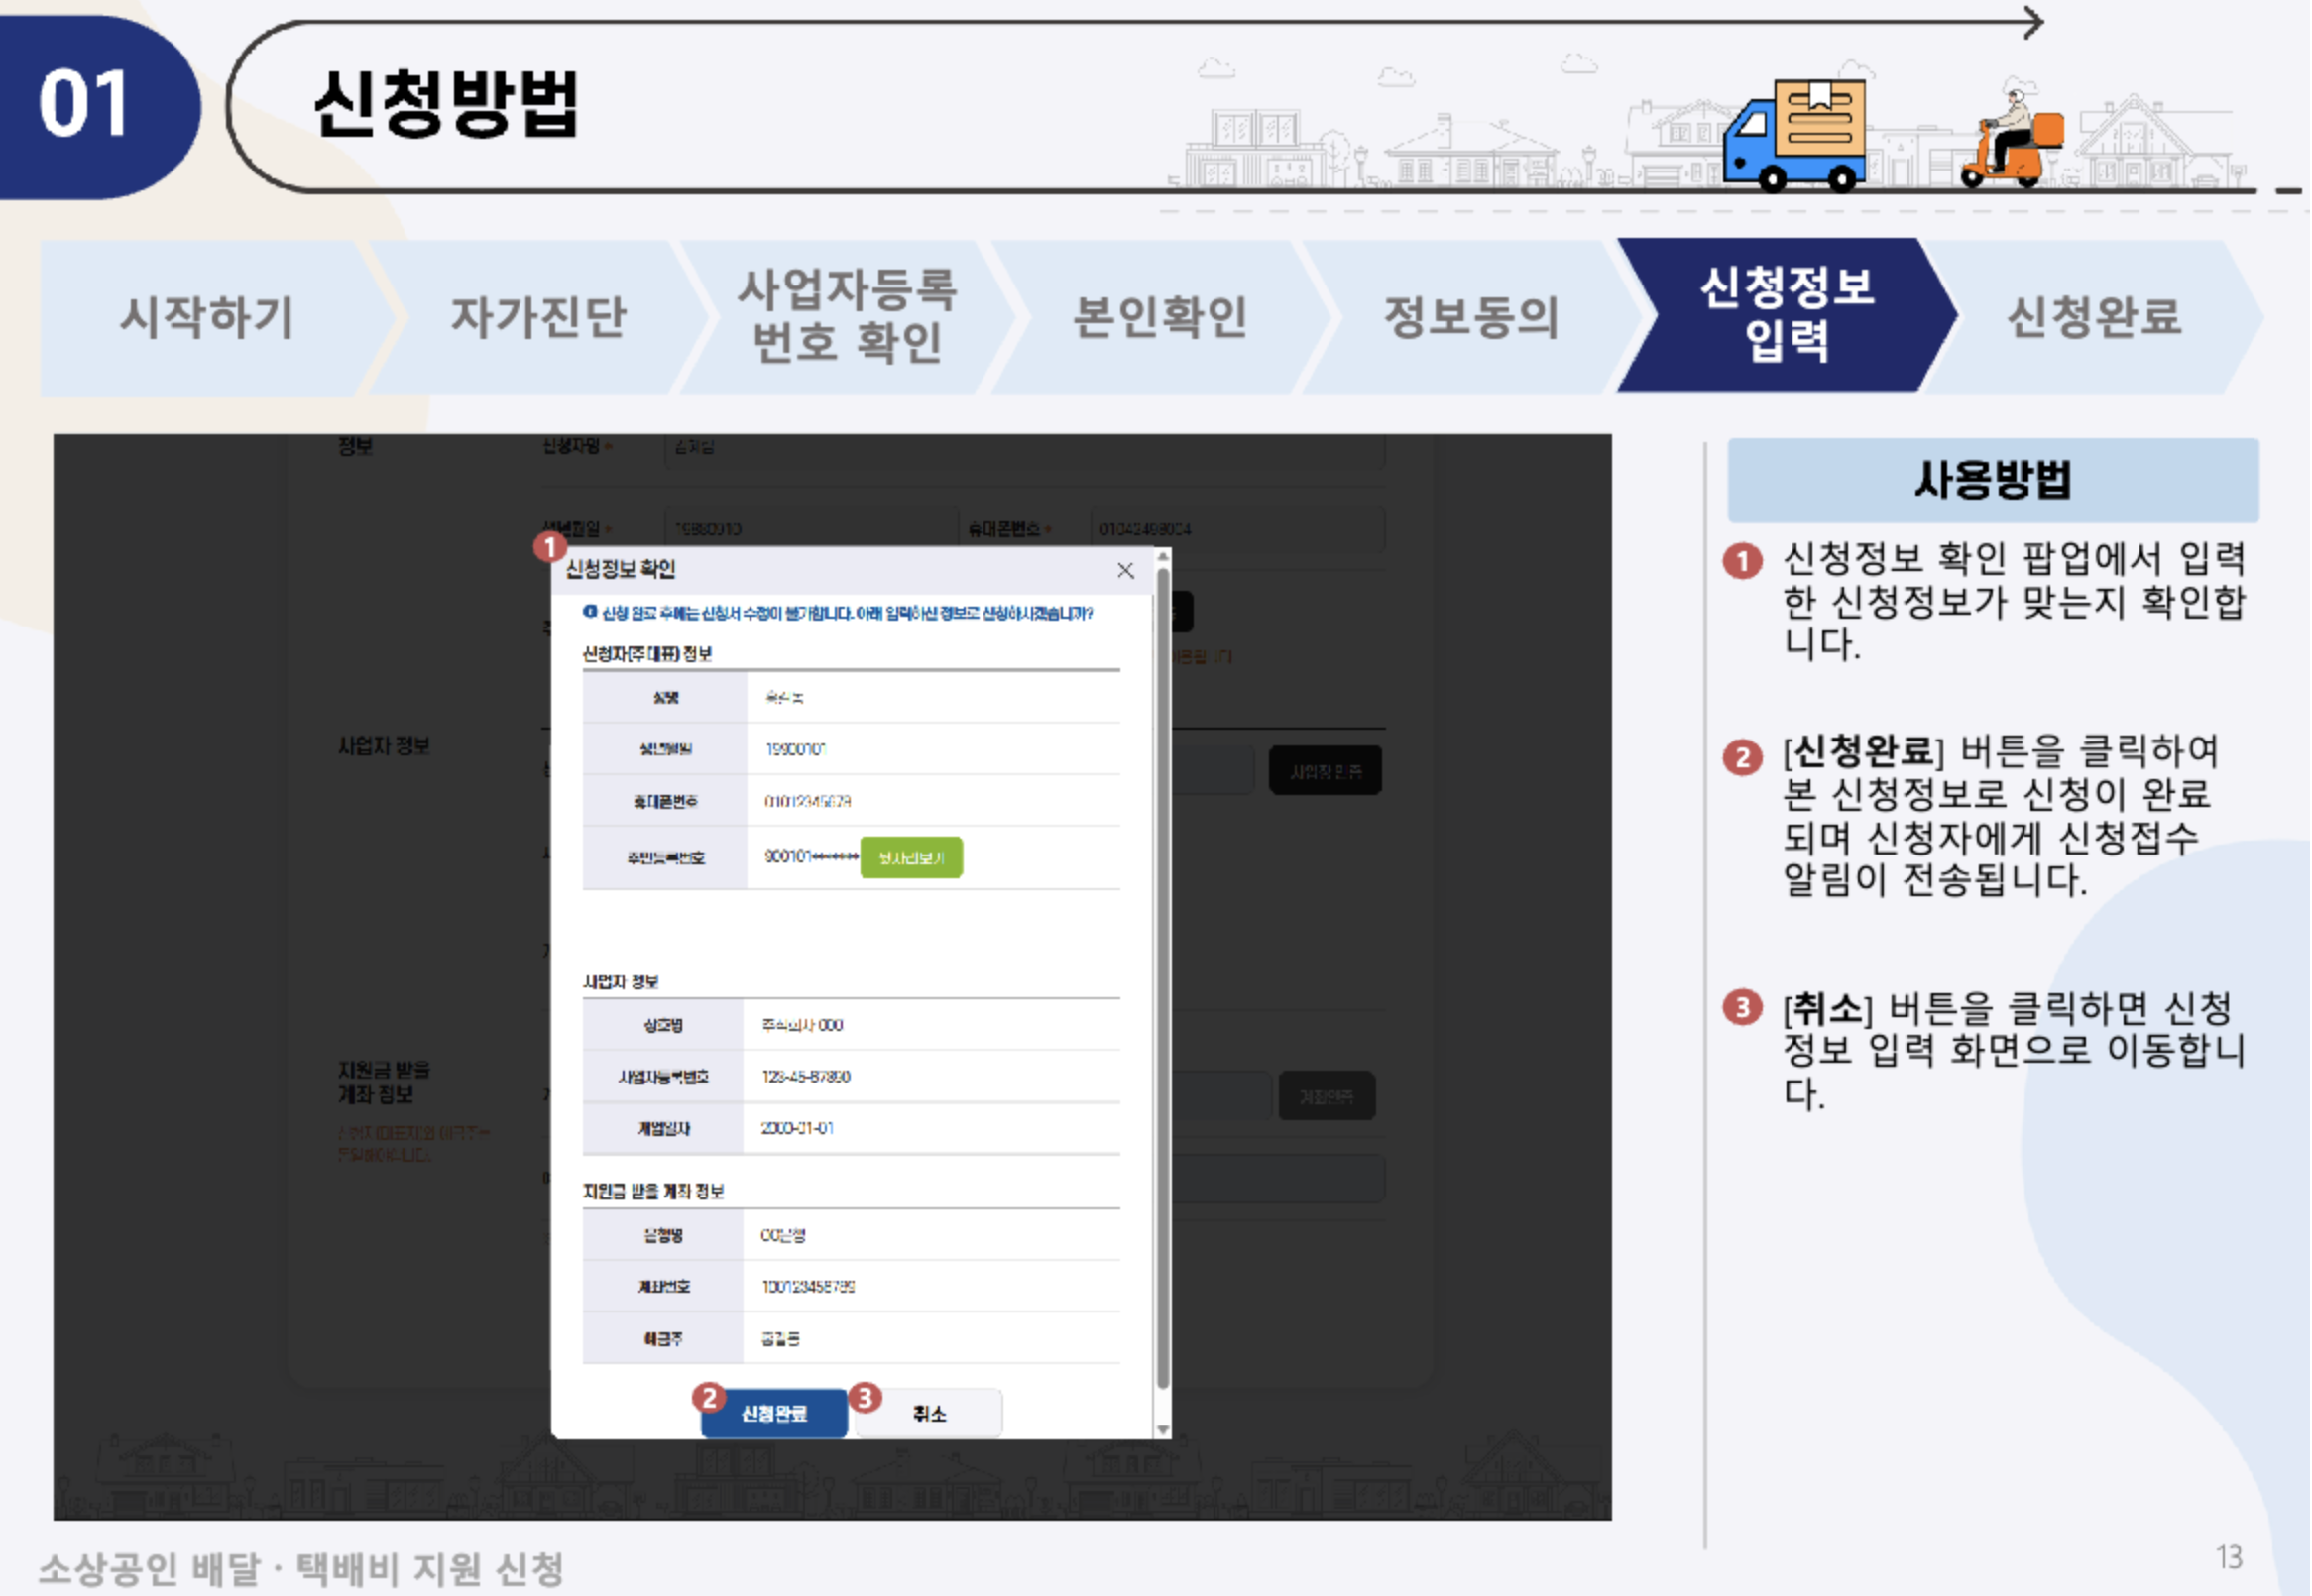Select the 본인확인 step tab
This screenshot has height=1596, width=2312.
1160,317
